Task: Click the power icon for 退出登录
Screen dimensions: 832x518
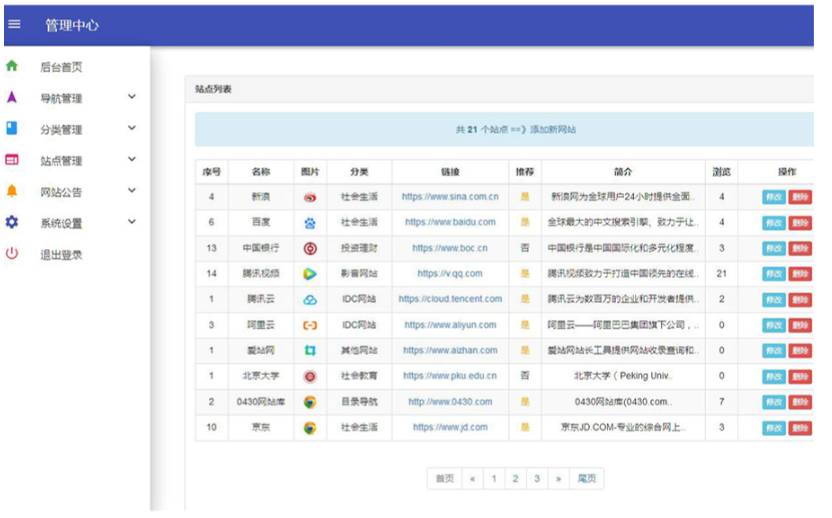Action: [x=12, y=254]
